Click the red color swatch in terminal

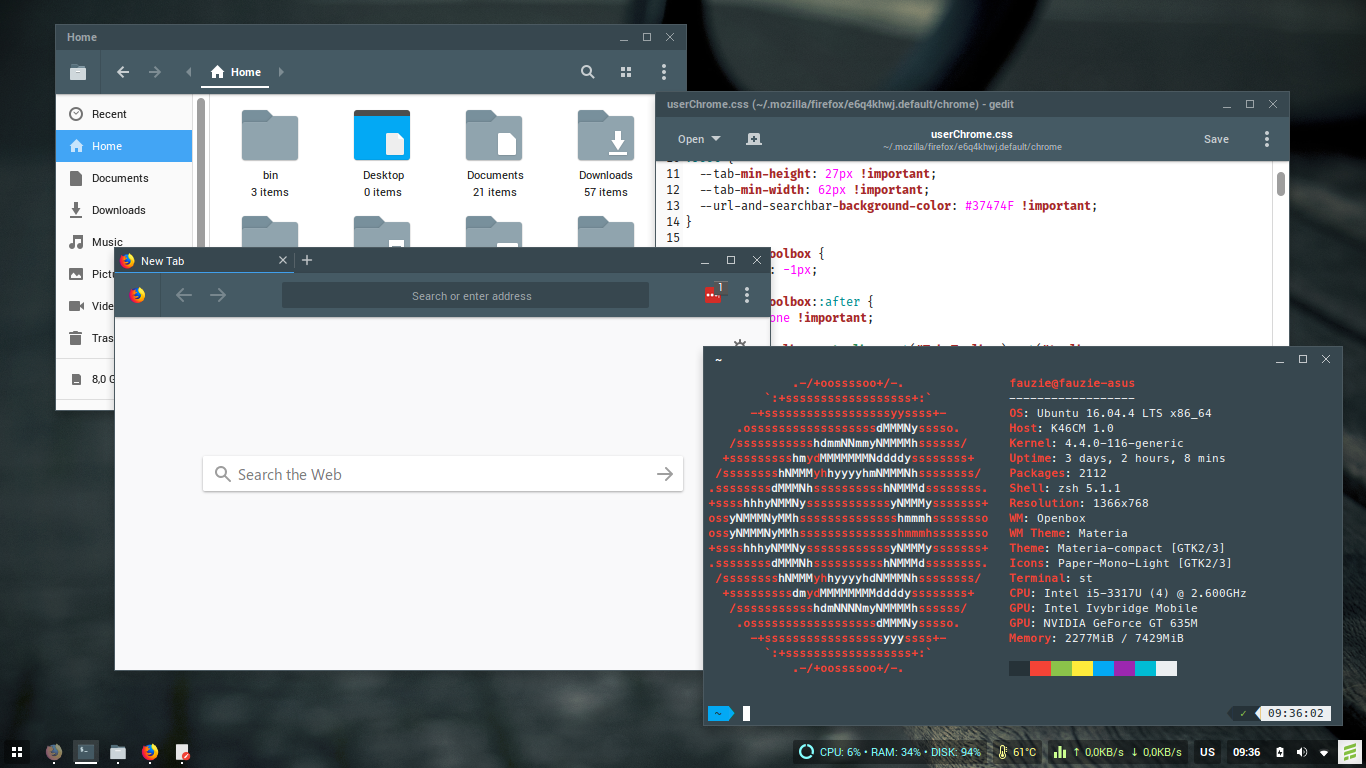click(1041, 668)
